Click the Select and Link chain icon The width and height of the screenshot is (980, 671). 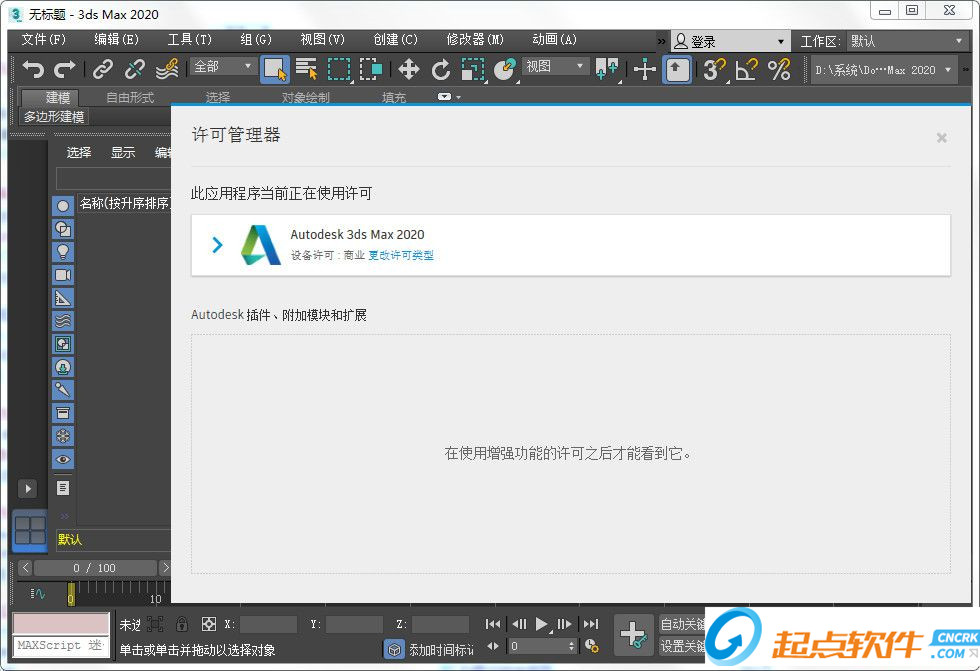pyautogui.click(x=103, y=69)
